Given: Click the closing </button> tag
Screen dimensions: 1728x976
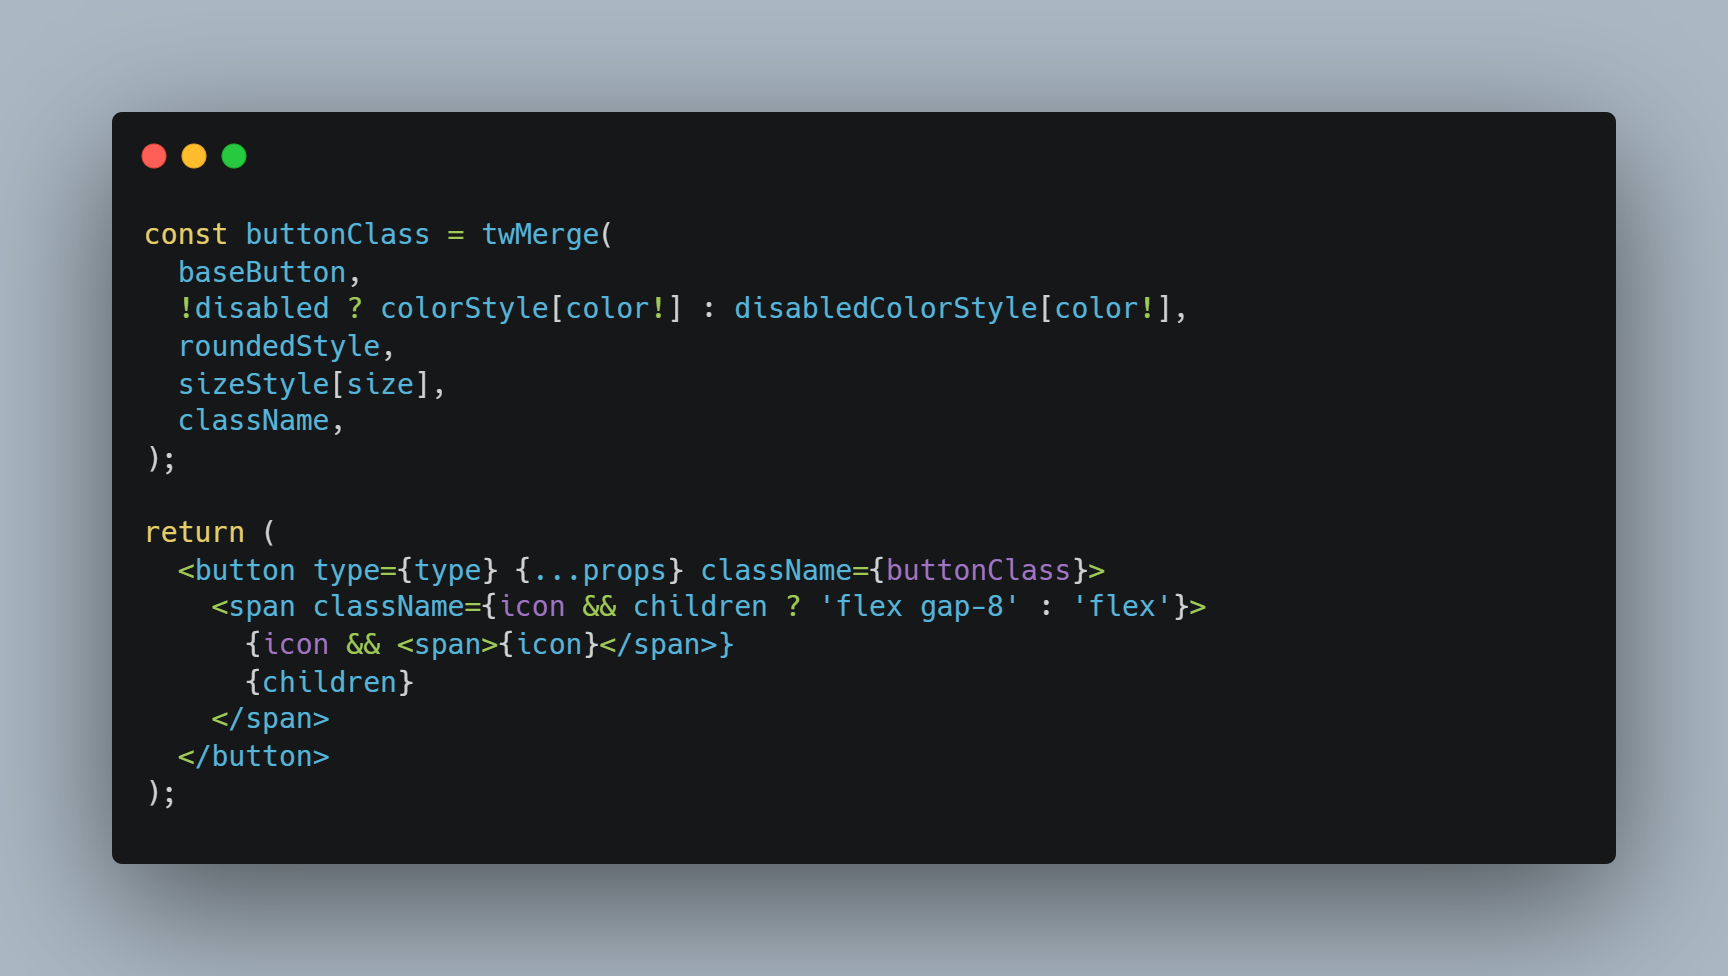Looking at the screenshot, I should click(x=254, y=756).
